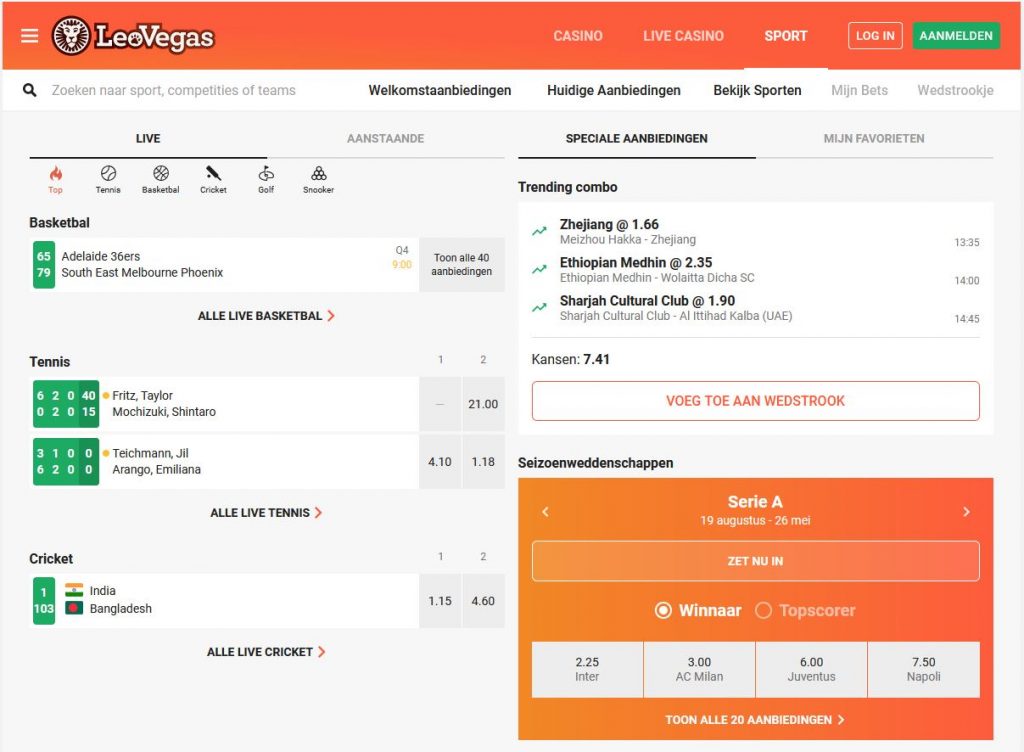
Task: Select the Winnaar radio option
Action: tap(698, 610)
